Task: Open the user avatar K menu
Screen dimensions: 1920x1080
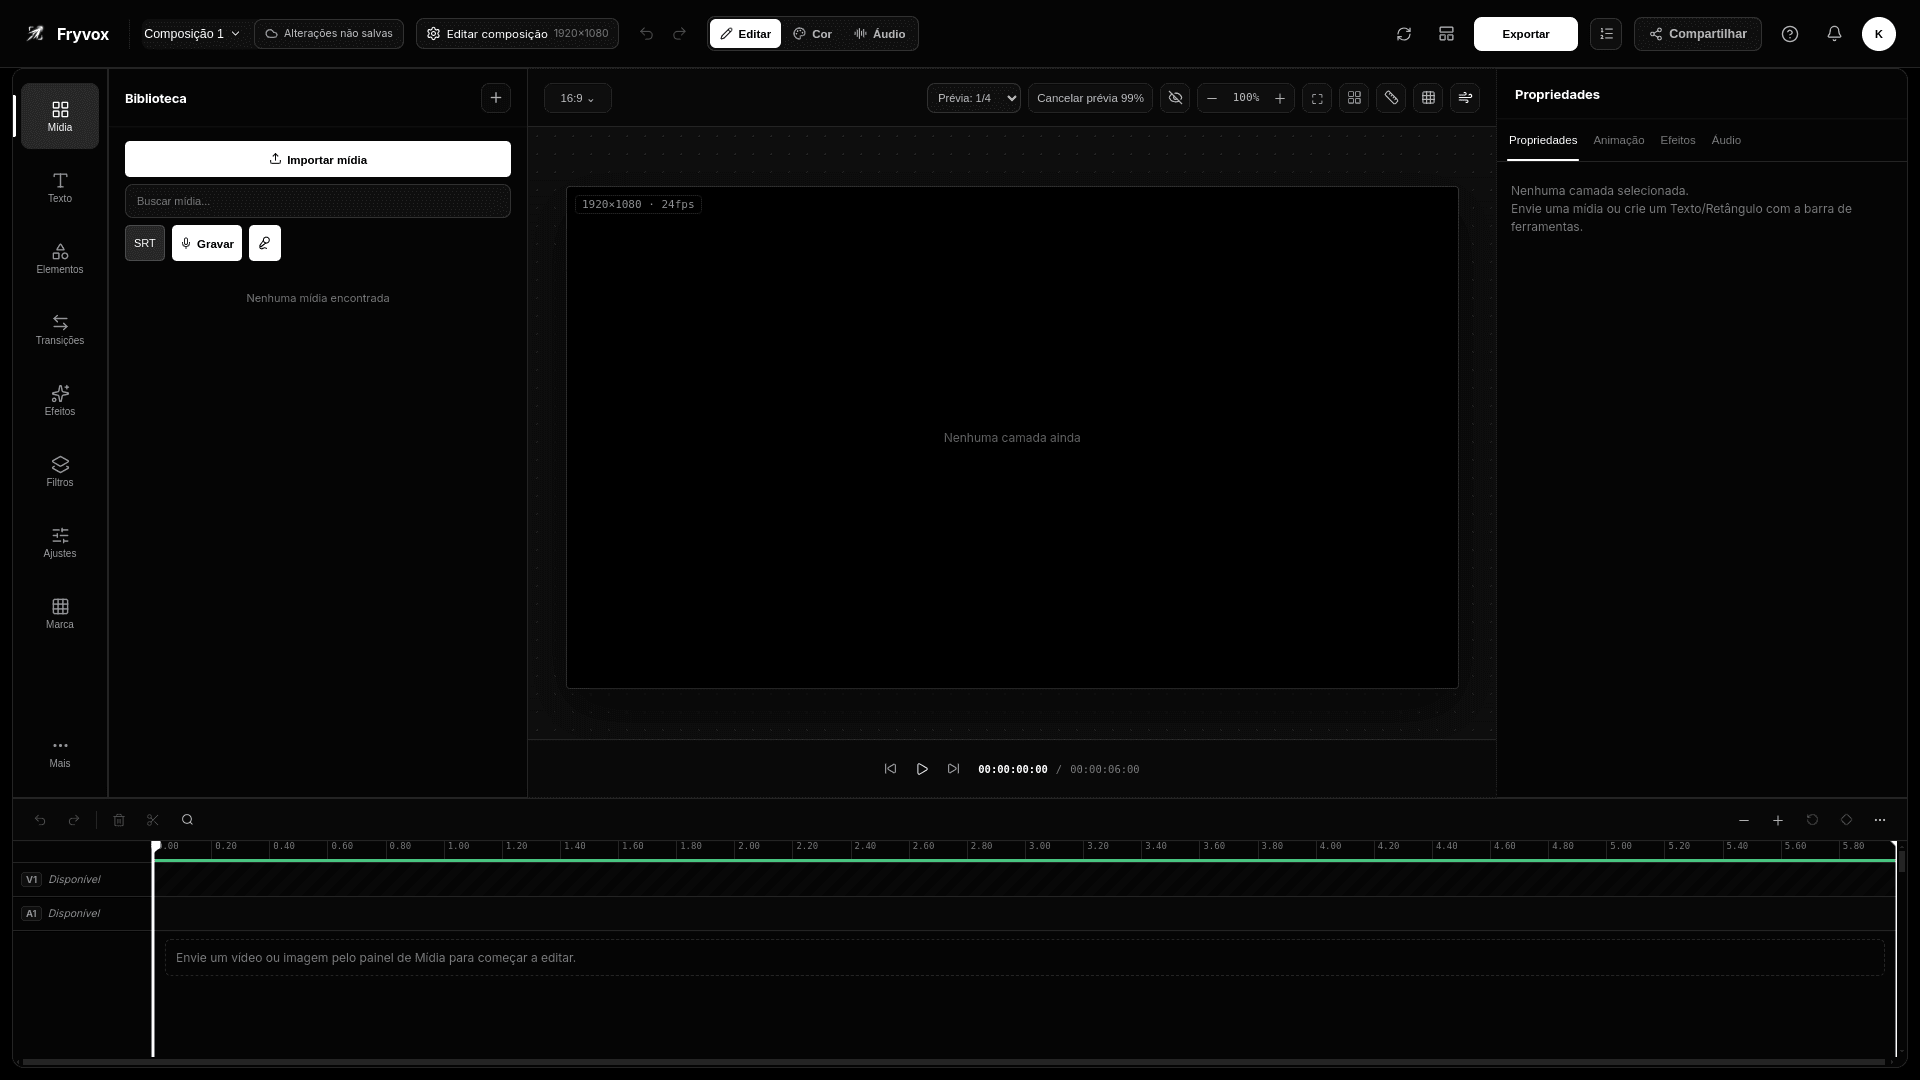Action: pyautogui.click(x=1879, y=34)
